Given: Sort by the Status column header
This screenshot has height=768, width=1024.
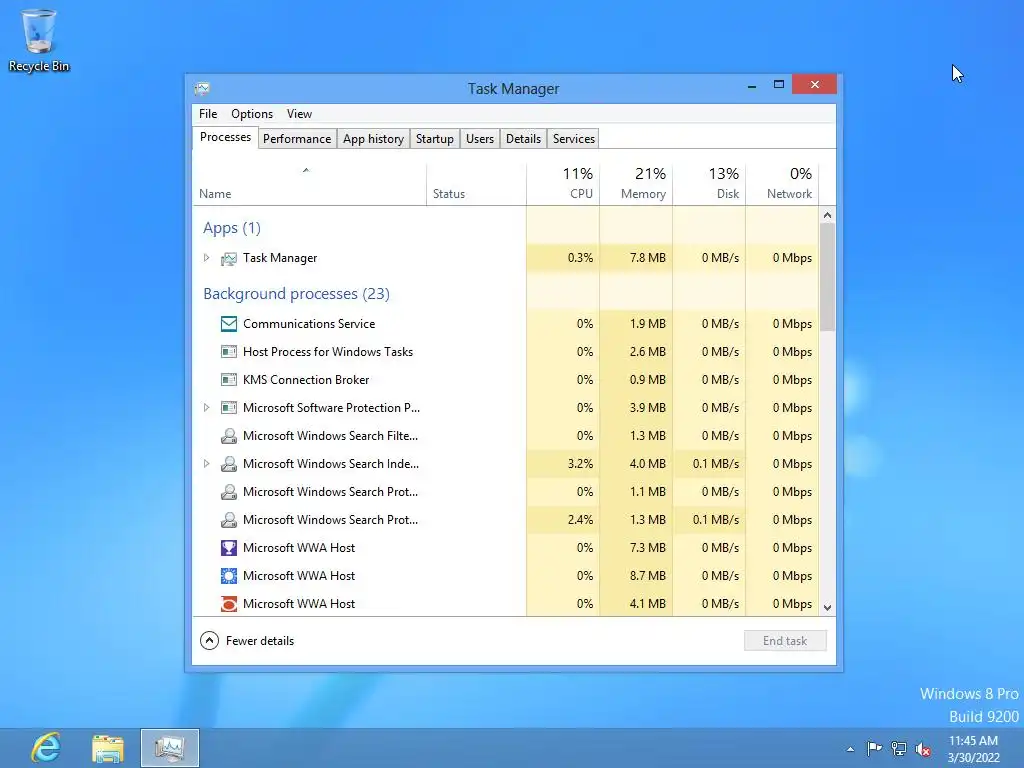Looking at the screenshot, I should 476,185.
